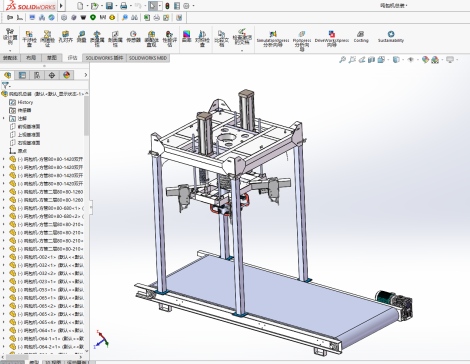Toggle the Section View icon
Screen dimensions: 470x364
371,60
